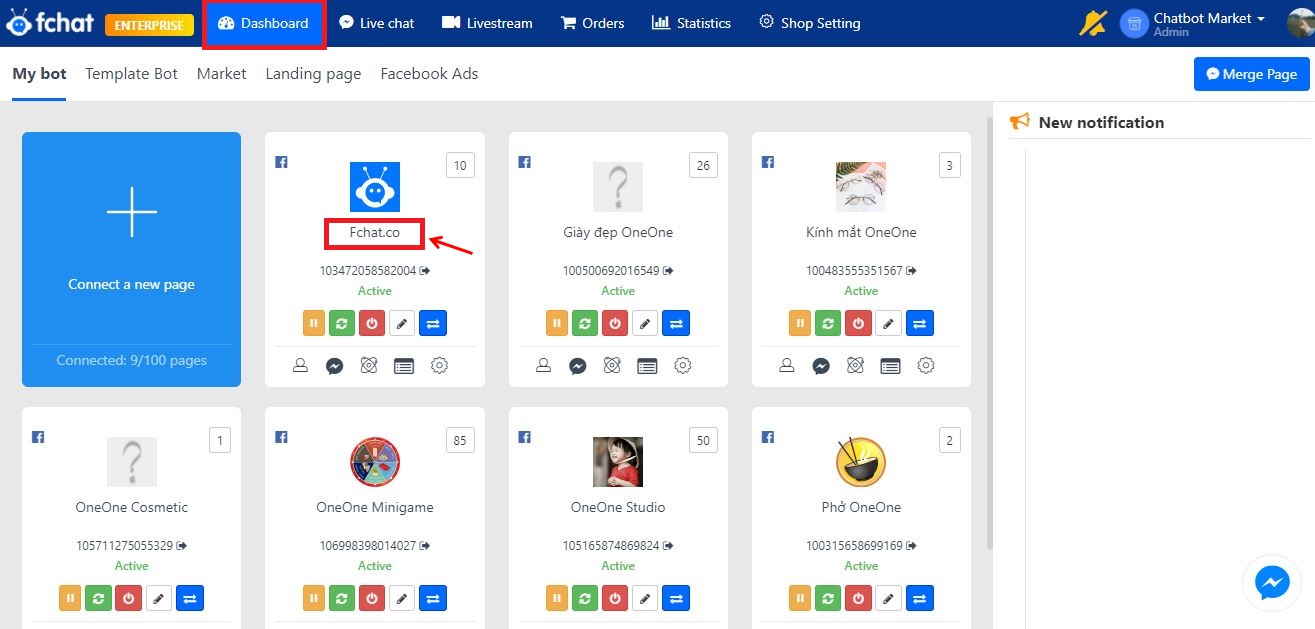
Task: Open external link beside ID 100483555351567
Action: (x=911, y=271)
